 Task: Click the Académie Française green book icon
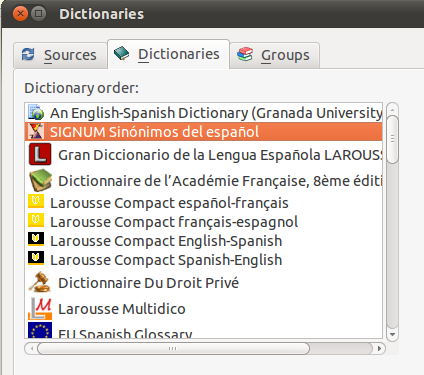tap(40, 180)
